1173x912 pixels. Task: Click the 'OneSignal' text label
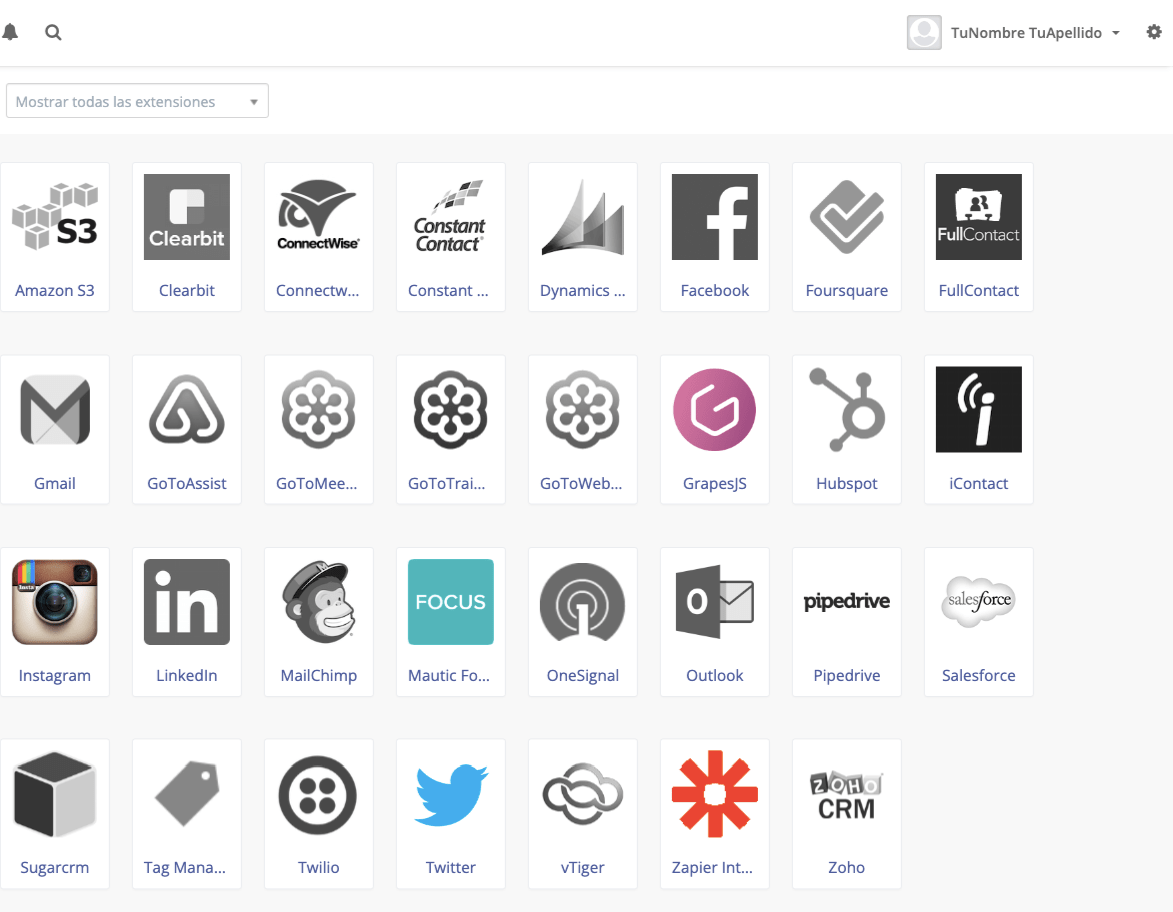tap(583, 676)
